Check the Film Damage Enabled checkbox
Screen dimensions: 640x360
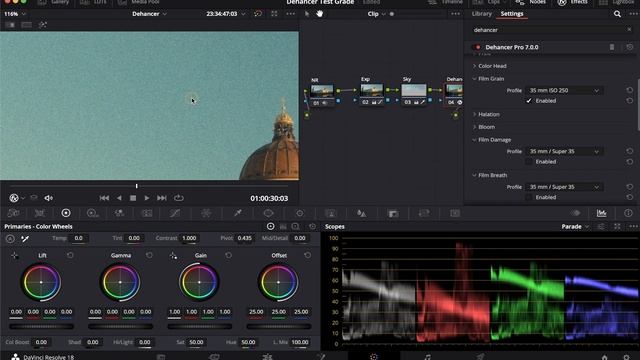[529, 162]
